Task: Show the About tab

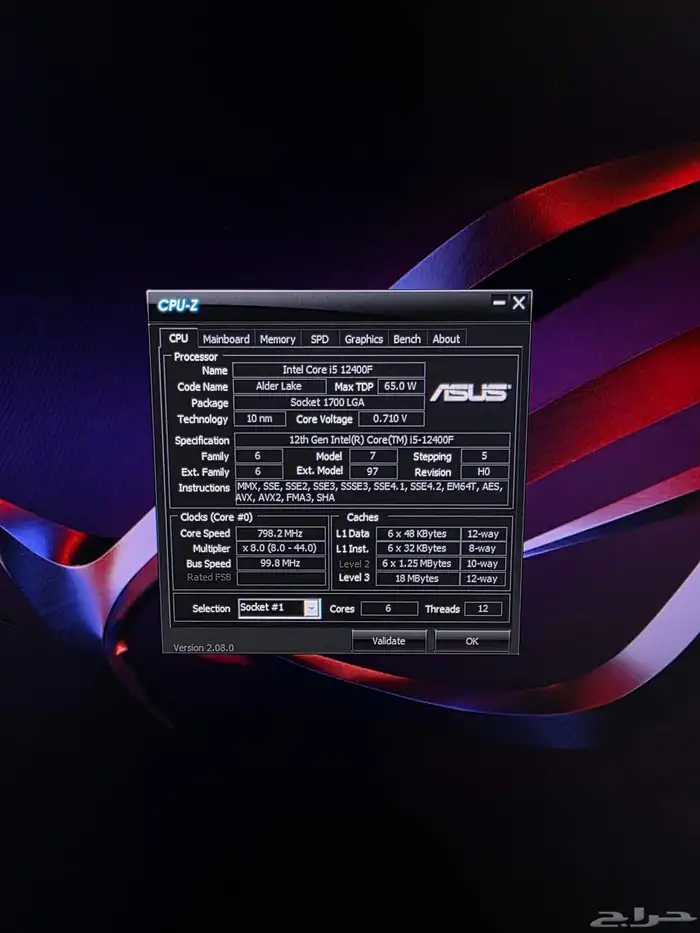Action: click(446, 339)
